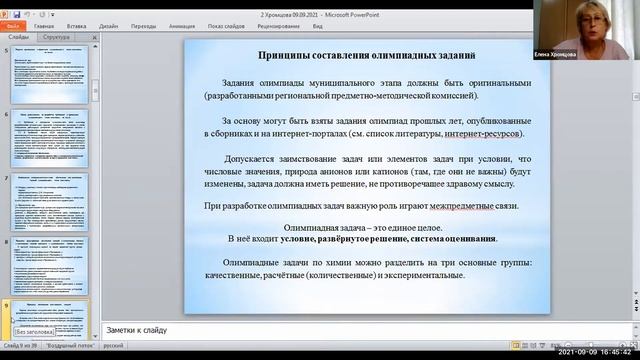Switch to Reading view icon
The image size is (640, 360).
(x=533, y=346)
